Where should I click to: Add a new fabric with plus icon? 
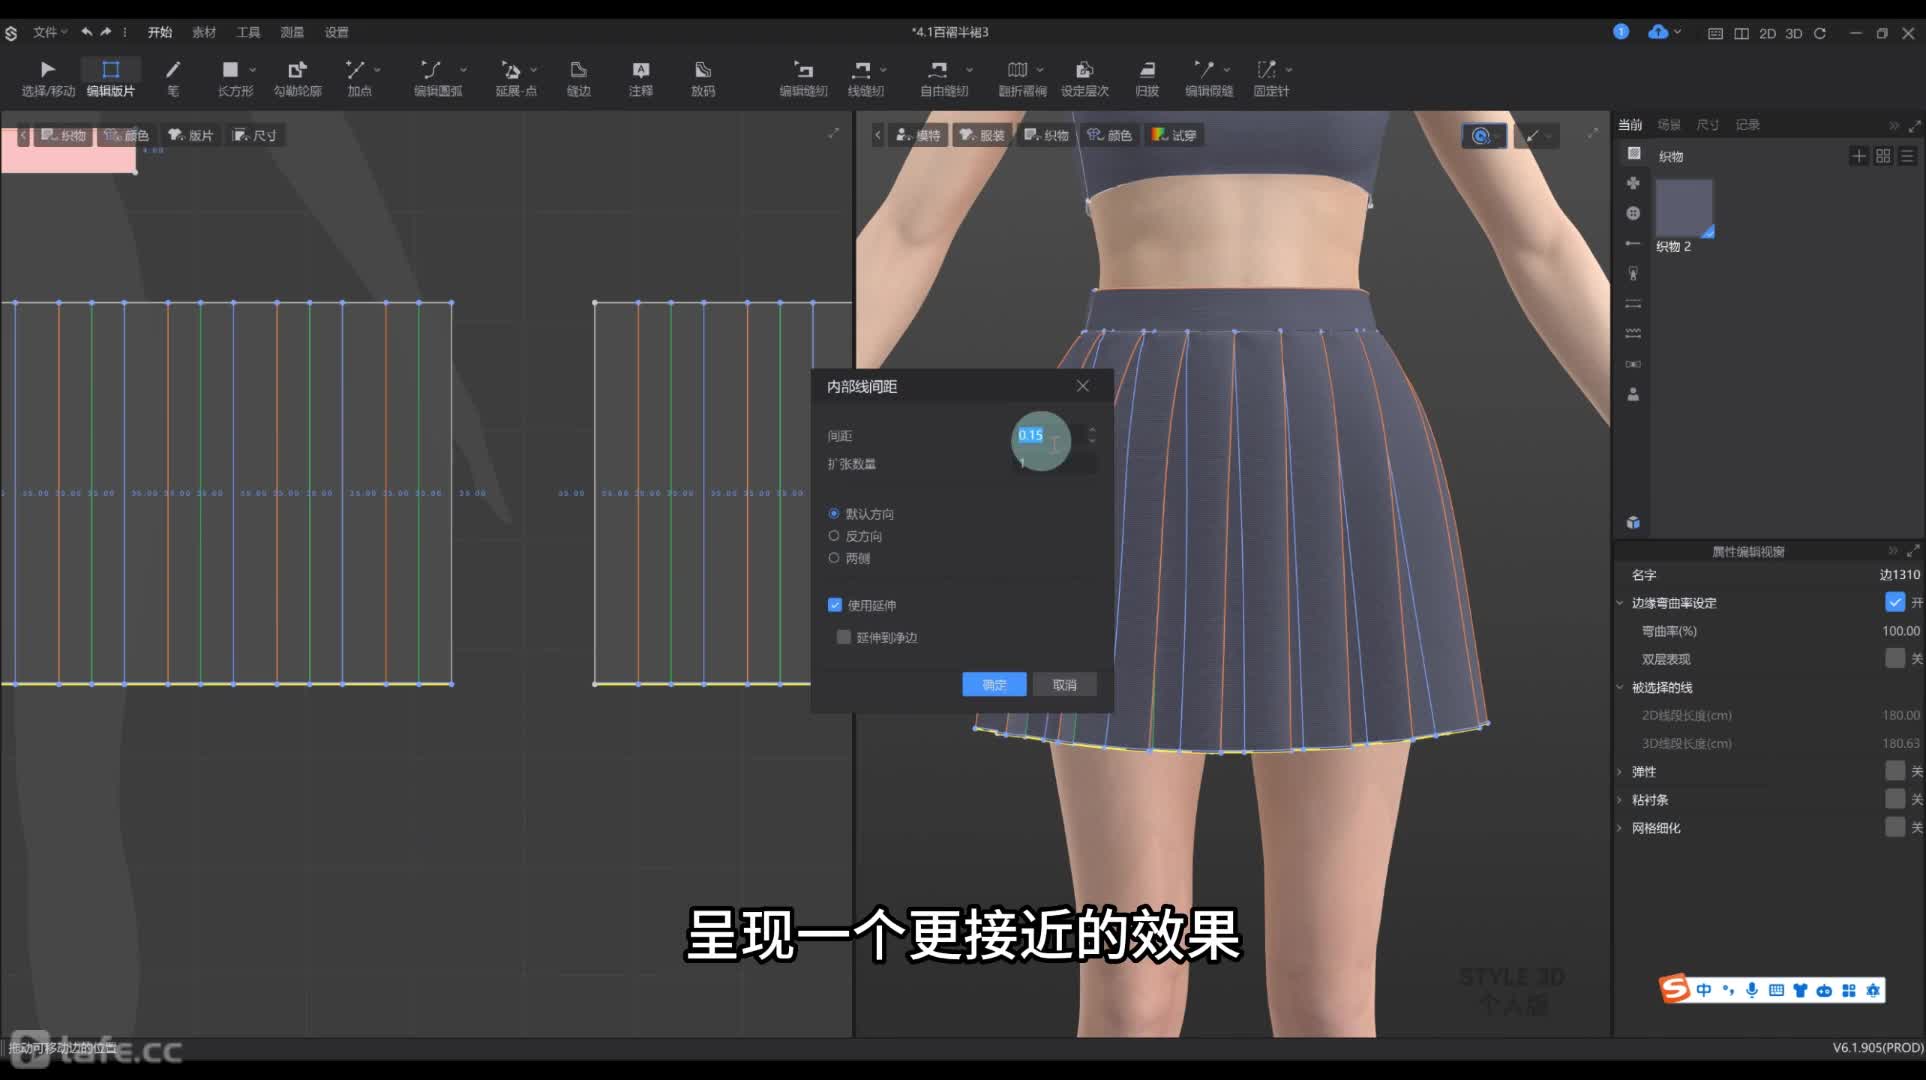(1858, 156)
